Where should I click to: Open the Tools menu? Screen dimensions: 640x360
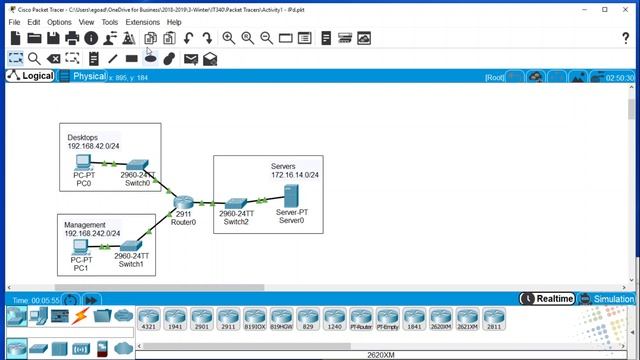point(109,22)
